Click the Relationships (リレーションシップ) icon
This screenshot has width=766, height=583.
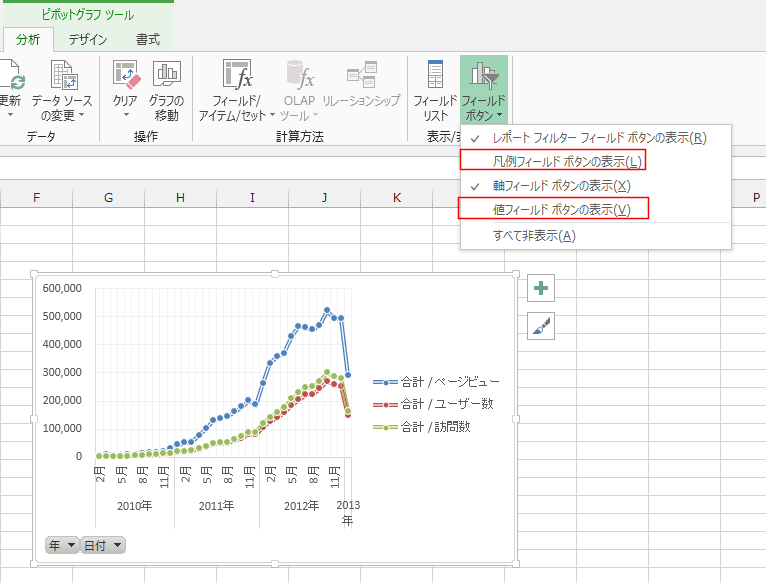(362, 75)
